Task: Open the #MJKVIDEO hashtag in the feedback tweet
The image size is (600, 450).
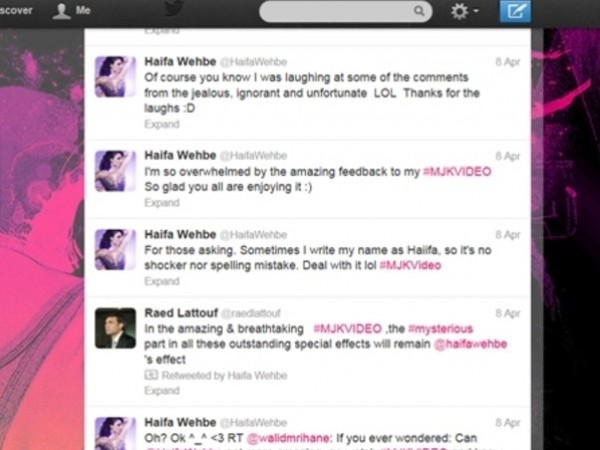Action: [457, 171]
